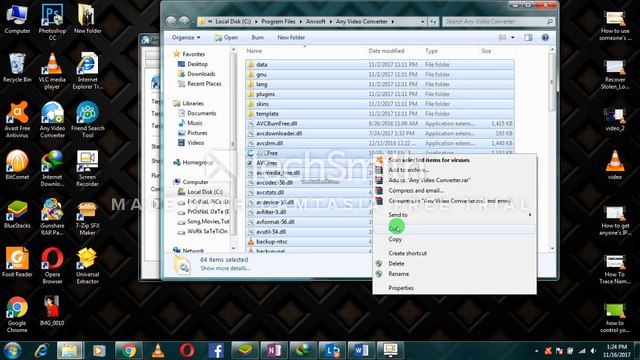Open BlueStacks desktop shortcut
Image resolution: width=640 pixels, height=360 pixels.
tap(17, 213)
